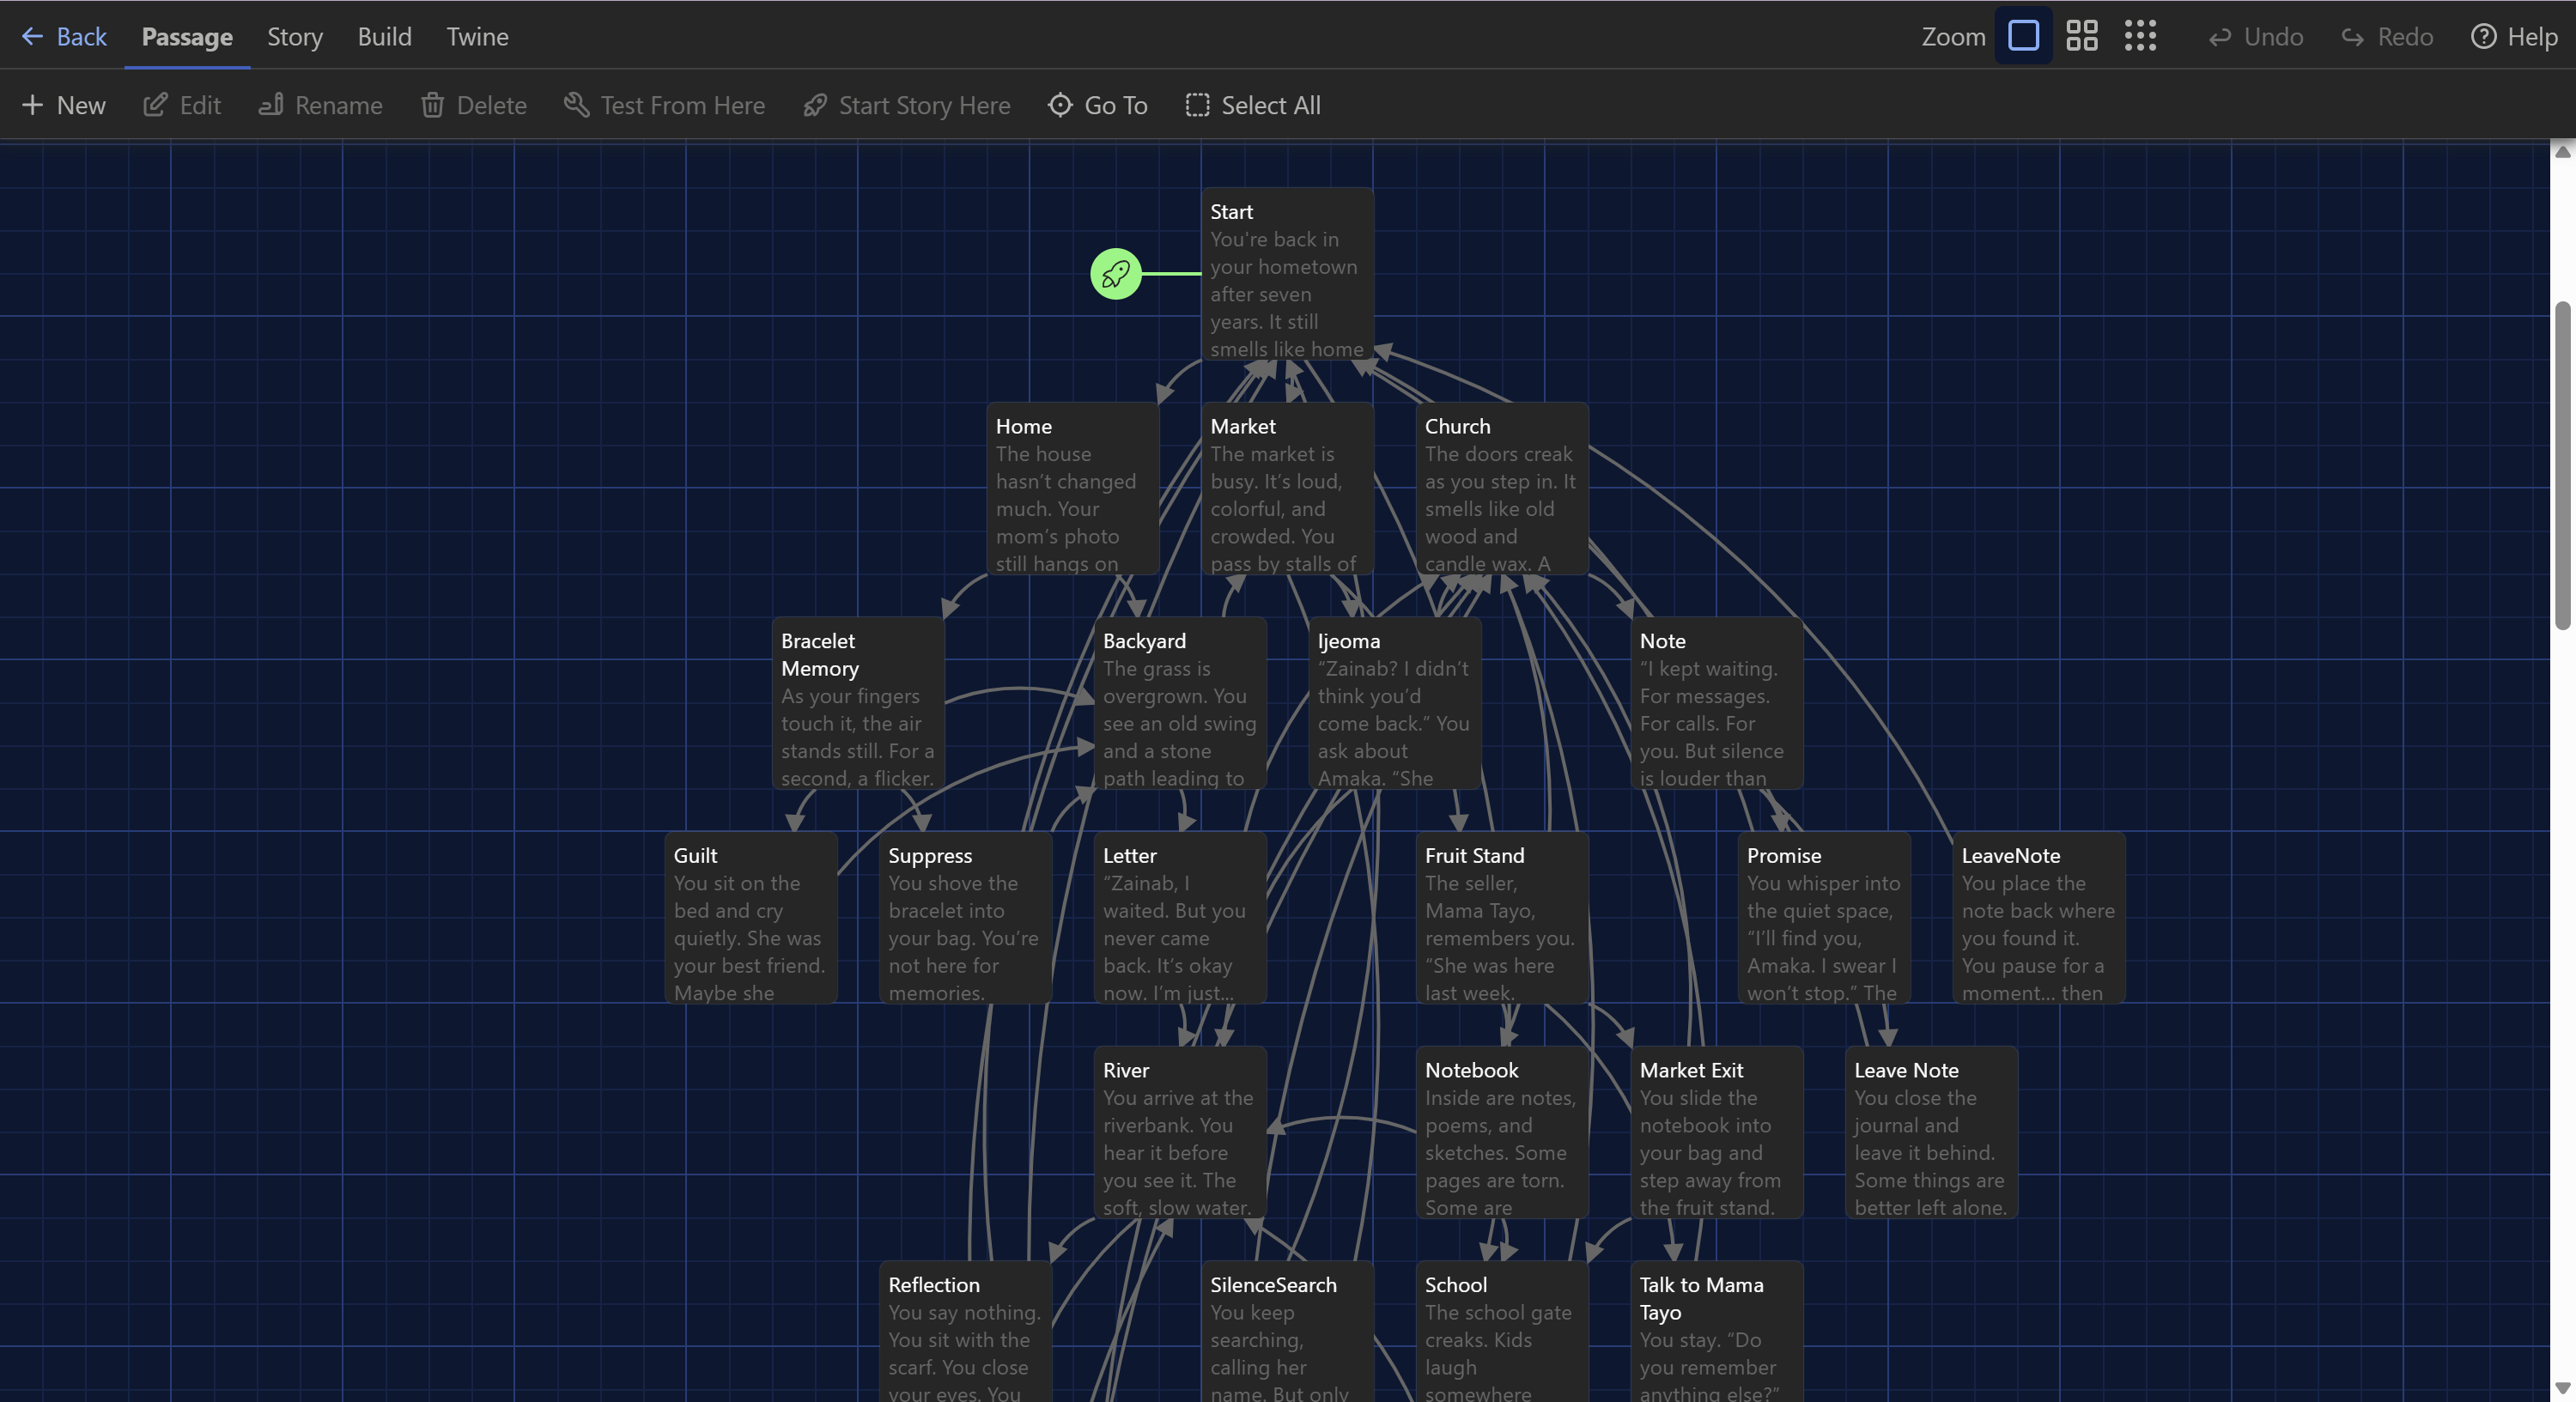Click the Rename button
This screenshot has height=1402, width=2576.
pyautogui.click(x=320, y=105)
